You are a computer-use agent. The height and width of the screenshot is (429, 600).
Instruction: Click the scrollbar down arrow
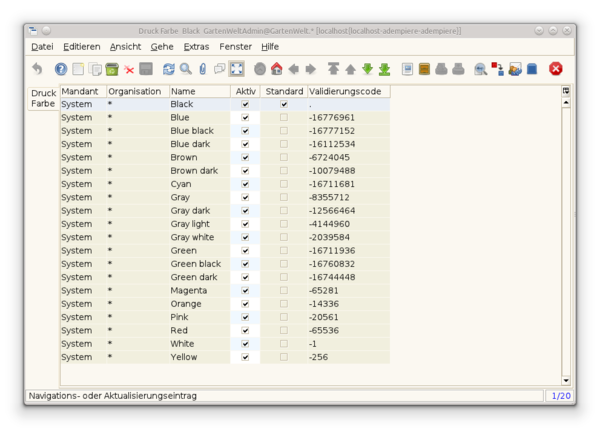click(566, 380)
